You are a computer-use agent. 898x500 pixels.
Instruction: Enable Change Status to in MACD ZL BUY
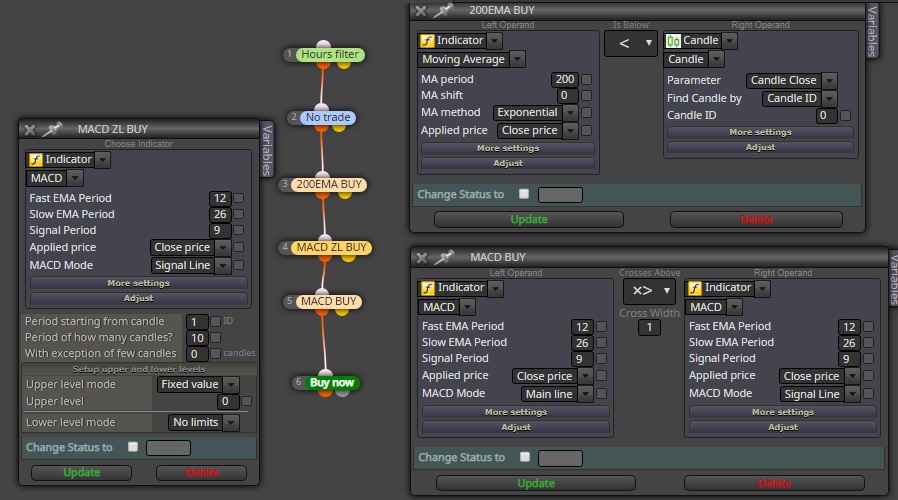133,447
